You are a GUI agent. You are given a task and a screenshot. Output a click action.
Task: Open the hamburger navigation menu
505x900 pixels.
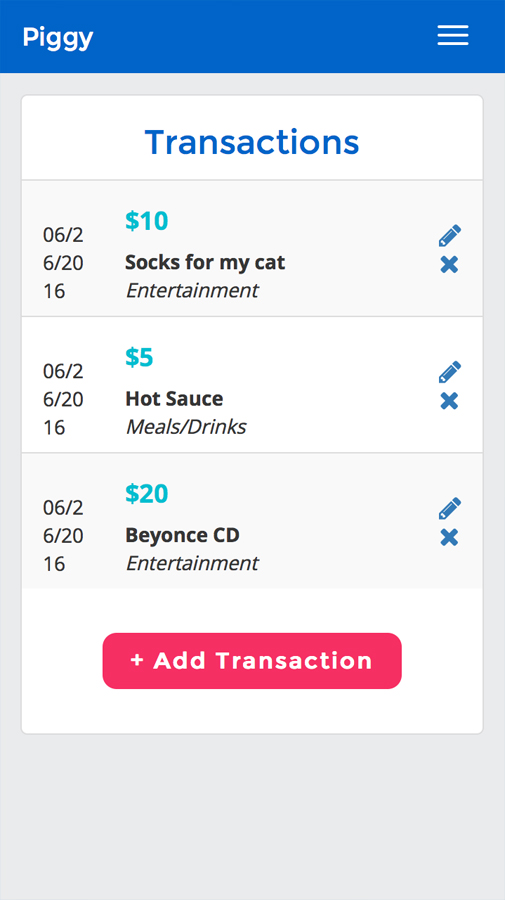pos(453,36)
